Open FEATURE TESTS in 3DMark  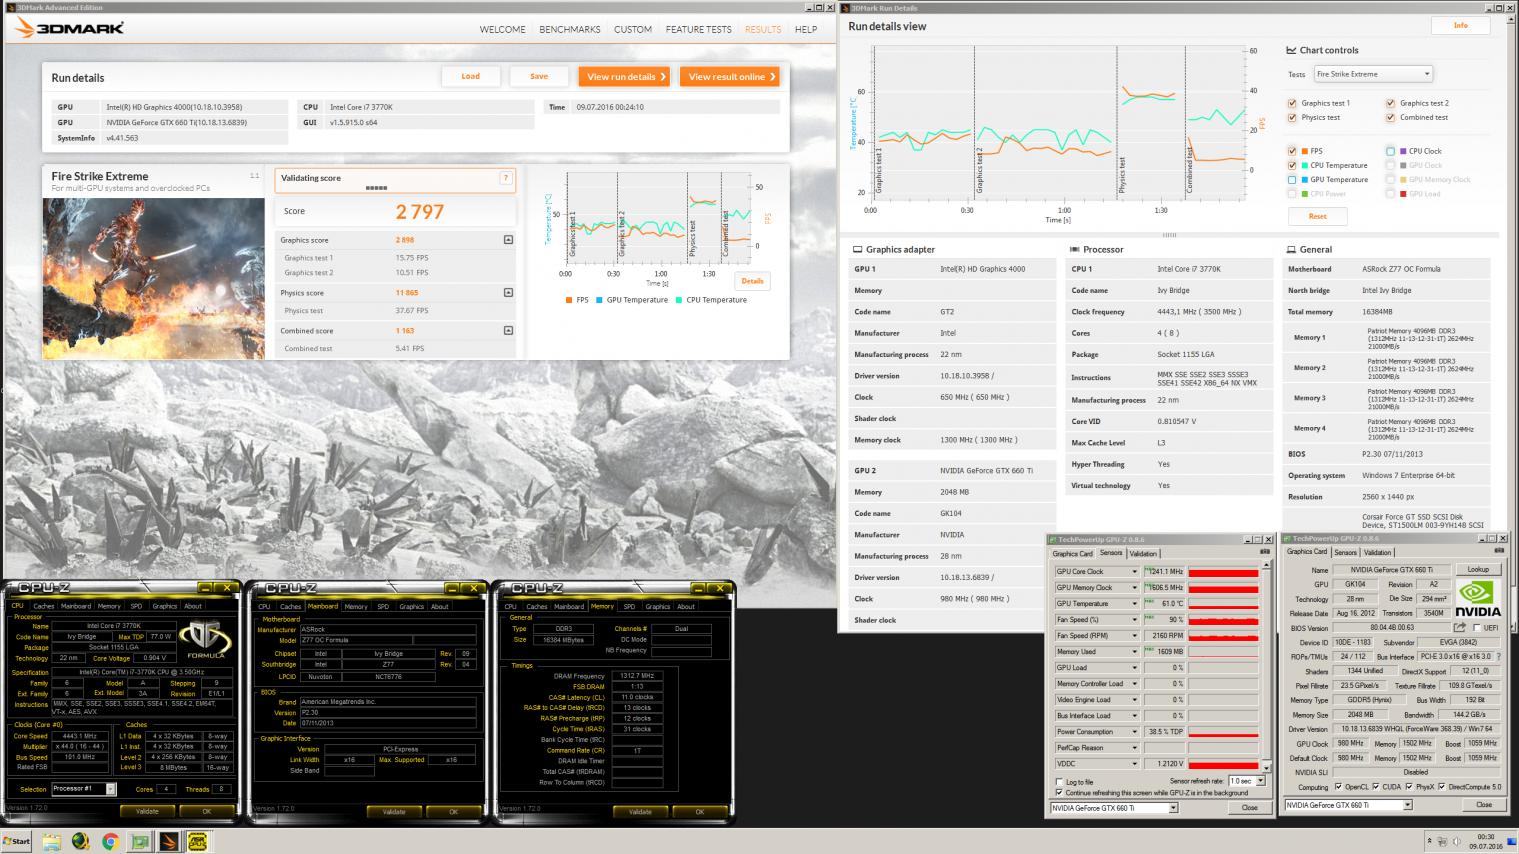(698, 29)
